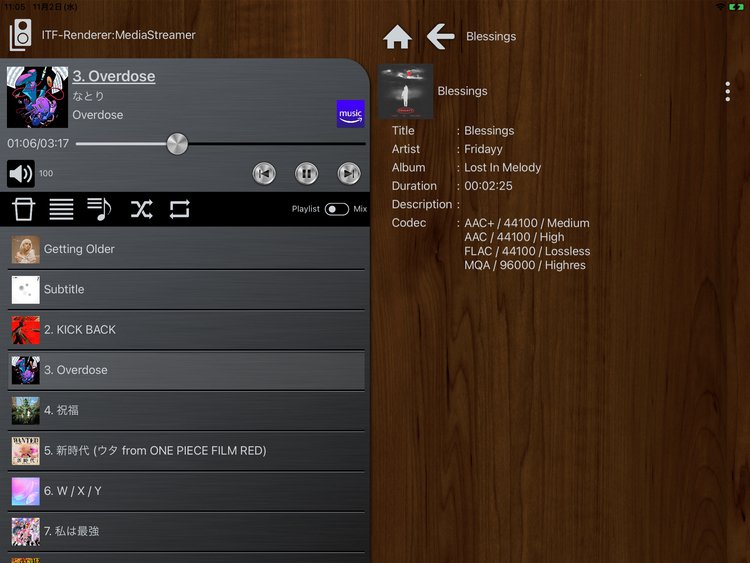
Task: Click the music note queue icon
Action: 100,209
